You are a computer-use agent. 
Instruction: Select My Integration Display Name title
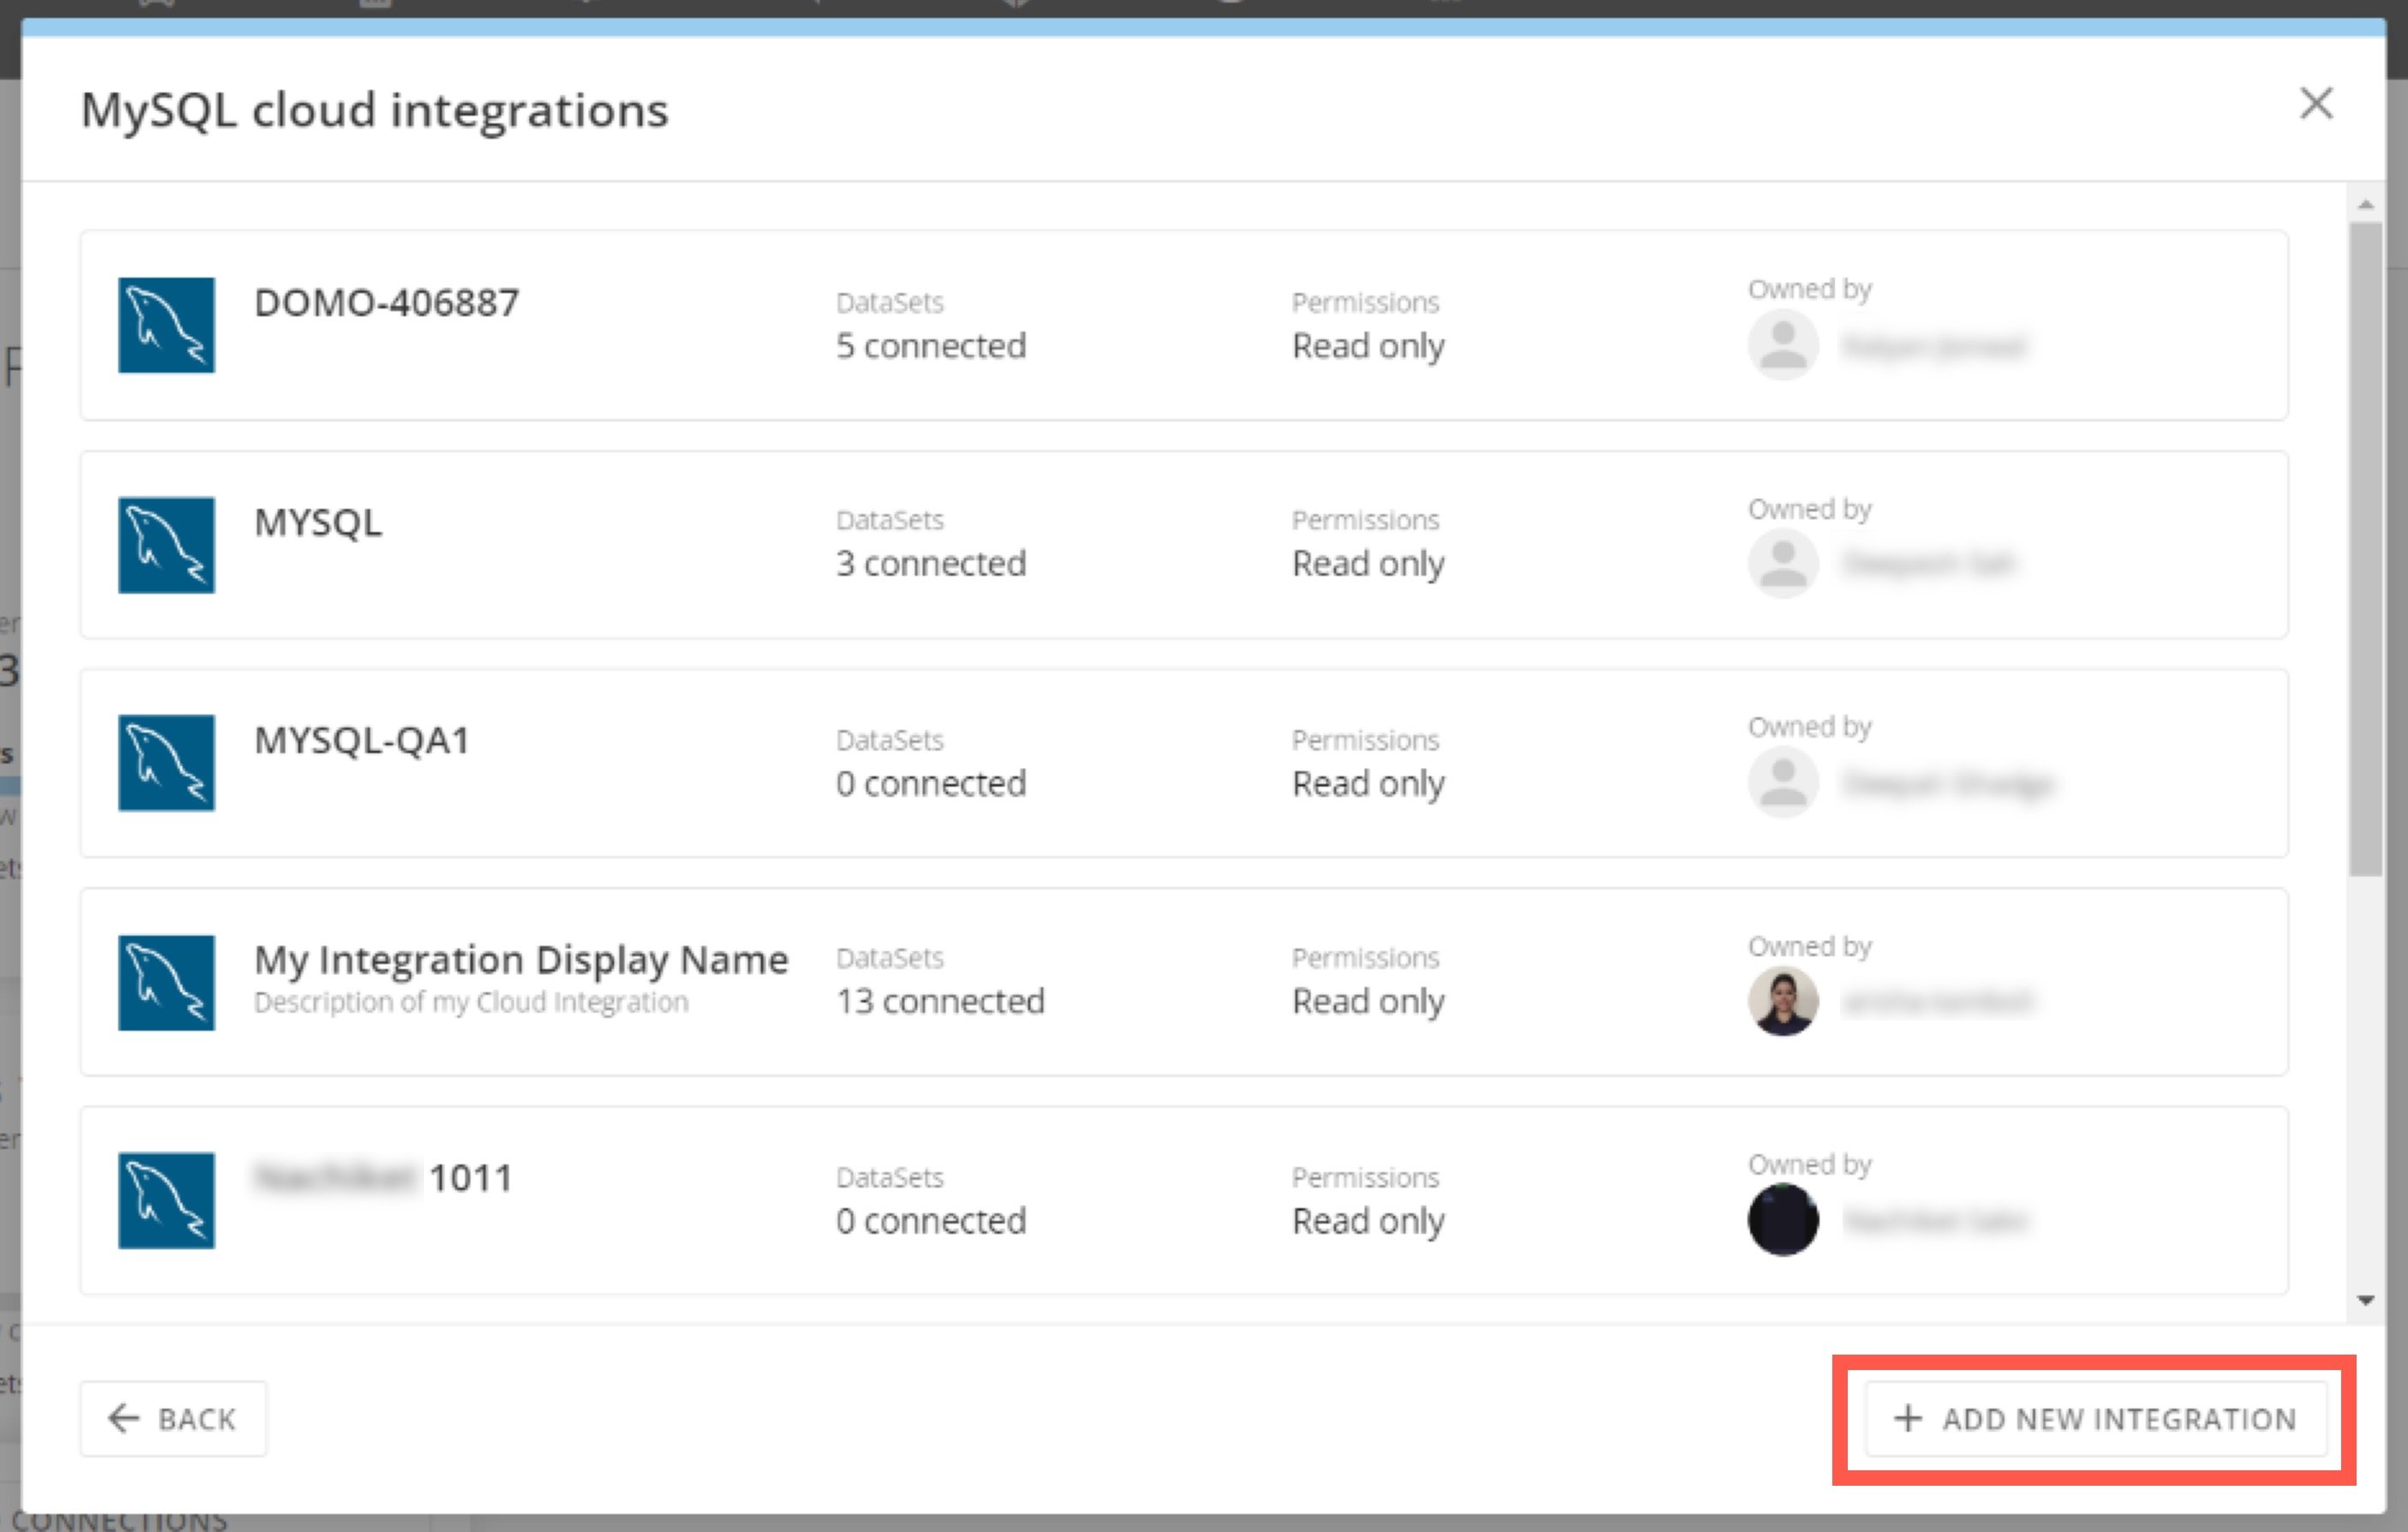click(521, 960)
